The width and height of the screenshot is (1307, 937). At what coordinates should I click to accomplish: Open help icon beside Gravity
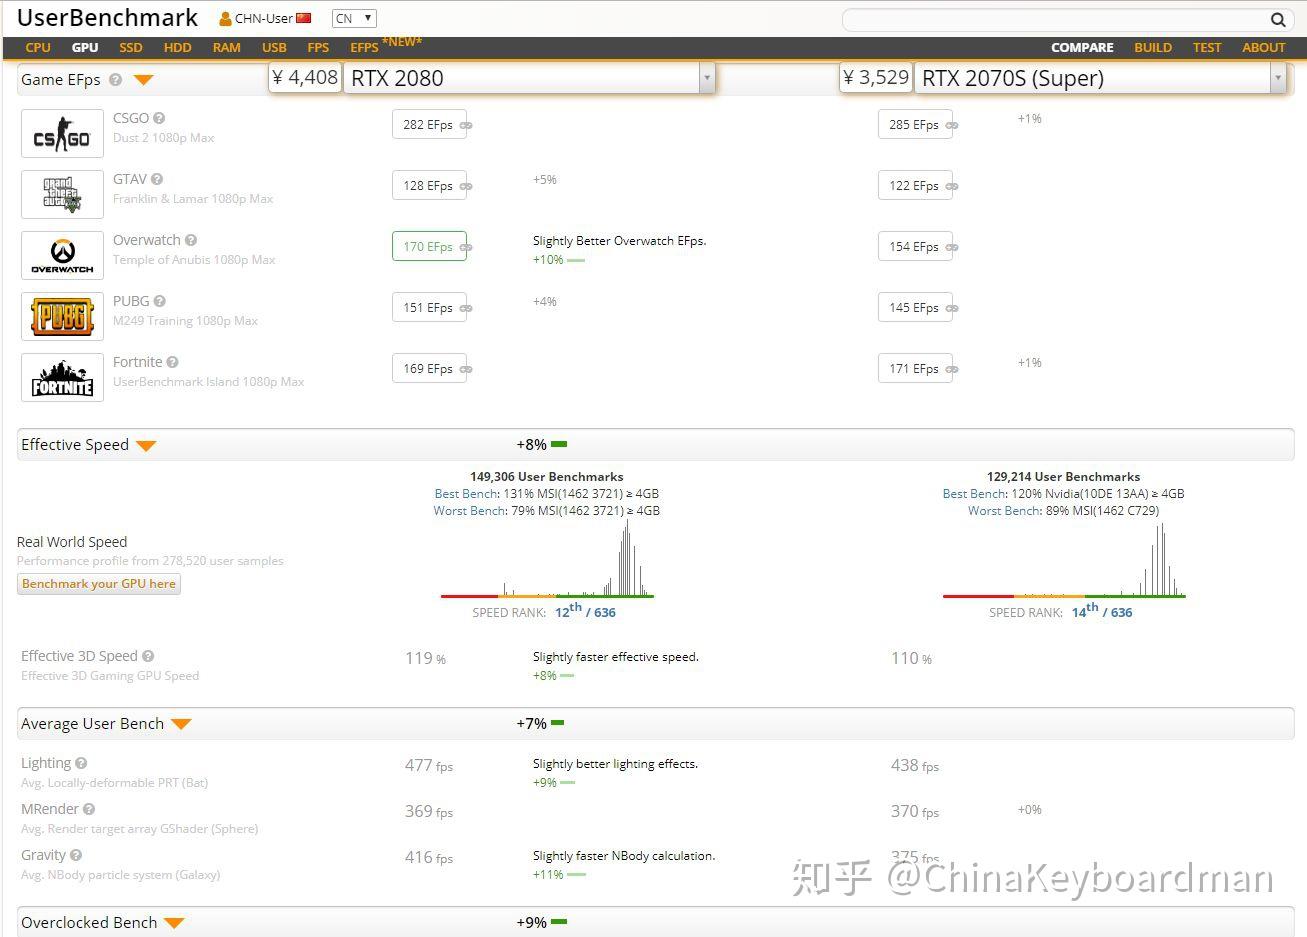(x=76, y=855)
